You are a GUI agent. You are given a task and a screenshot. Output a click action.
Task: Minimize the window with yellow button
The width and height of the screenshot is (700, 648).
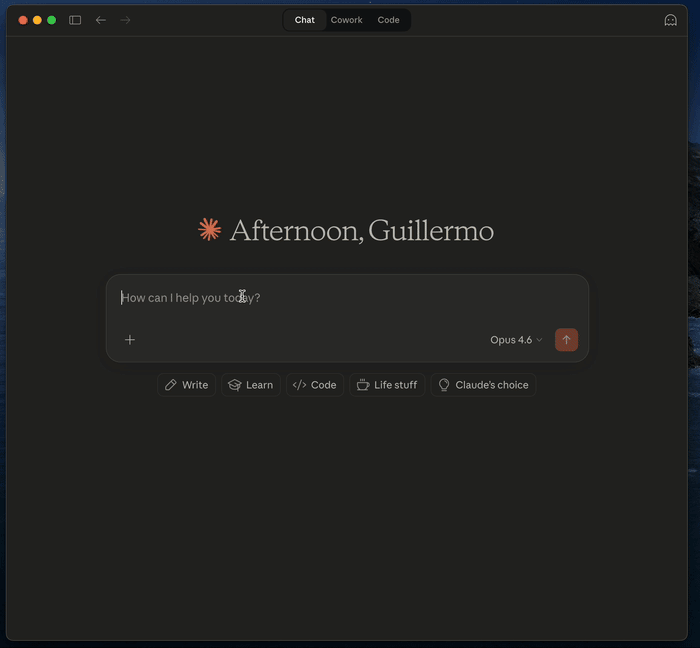pos(38,20)
